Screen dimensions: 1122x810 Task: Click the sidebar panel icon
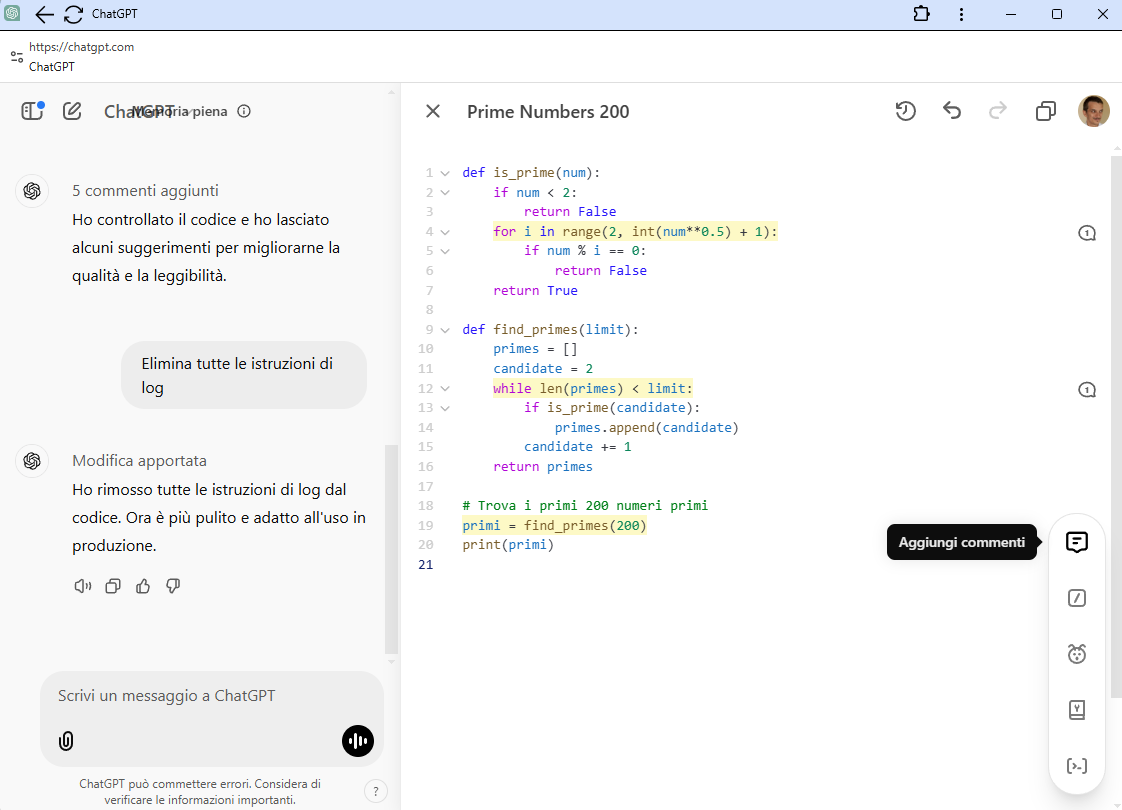pos(32,111)
